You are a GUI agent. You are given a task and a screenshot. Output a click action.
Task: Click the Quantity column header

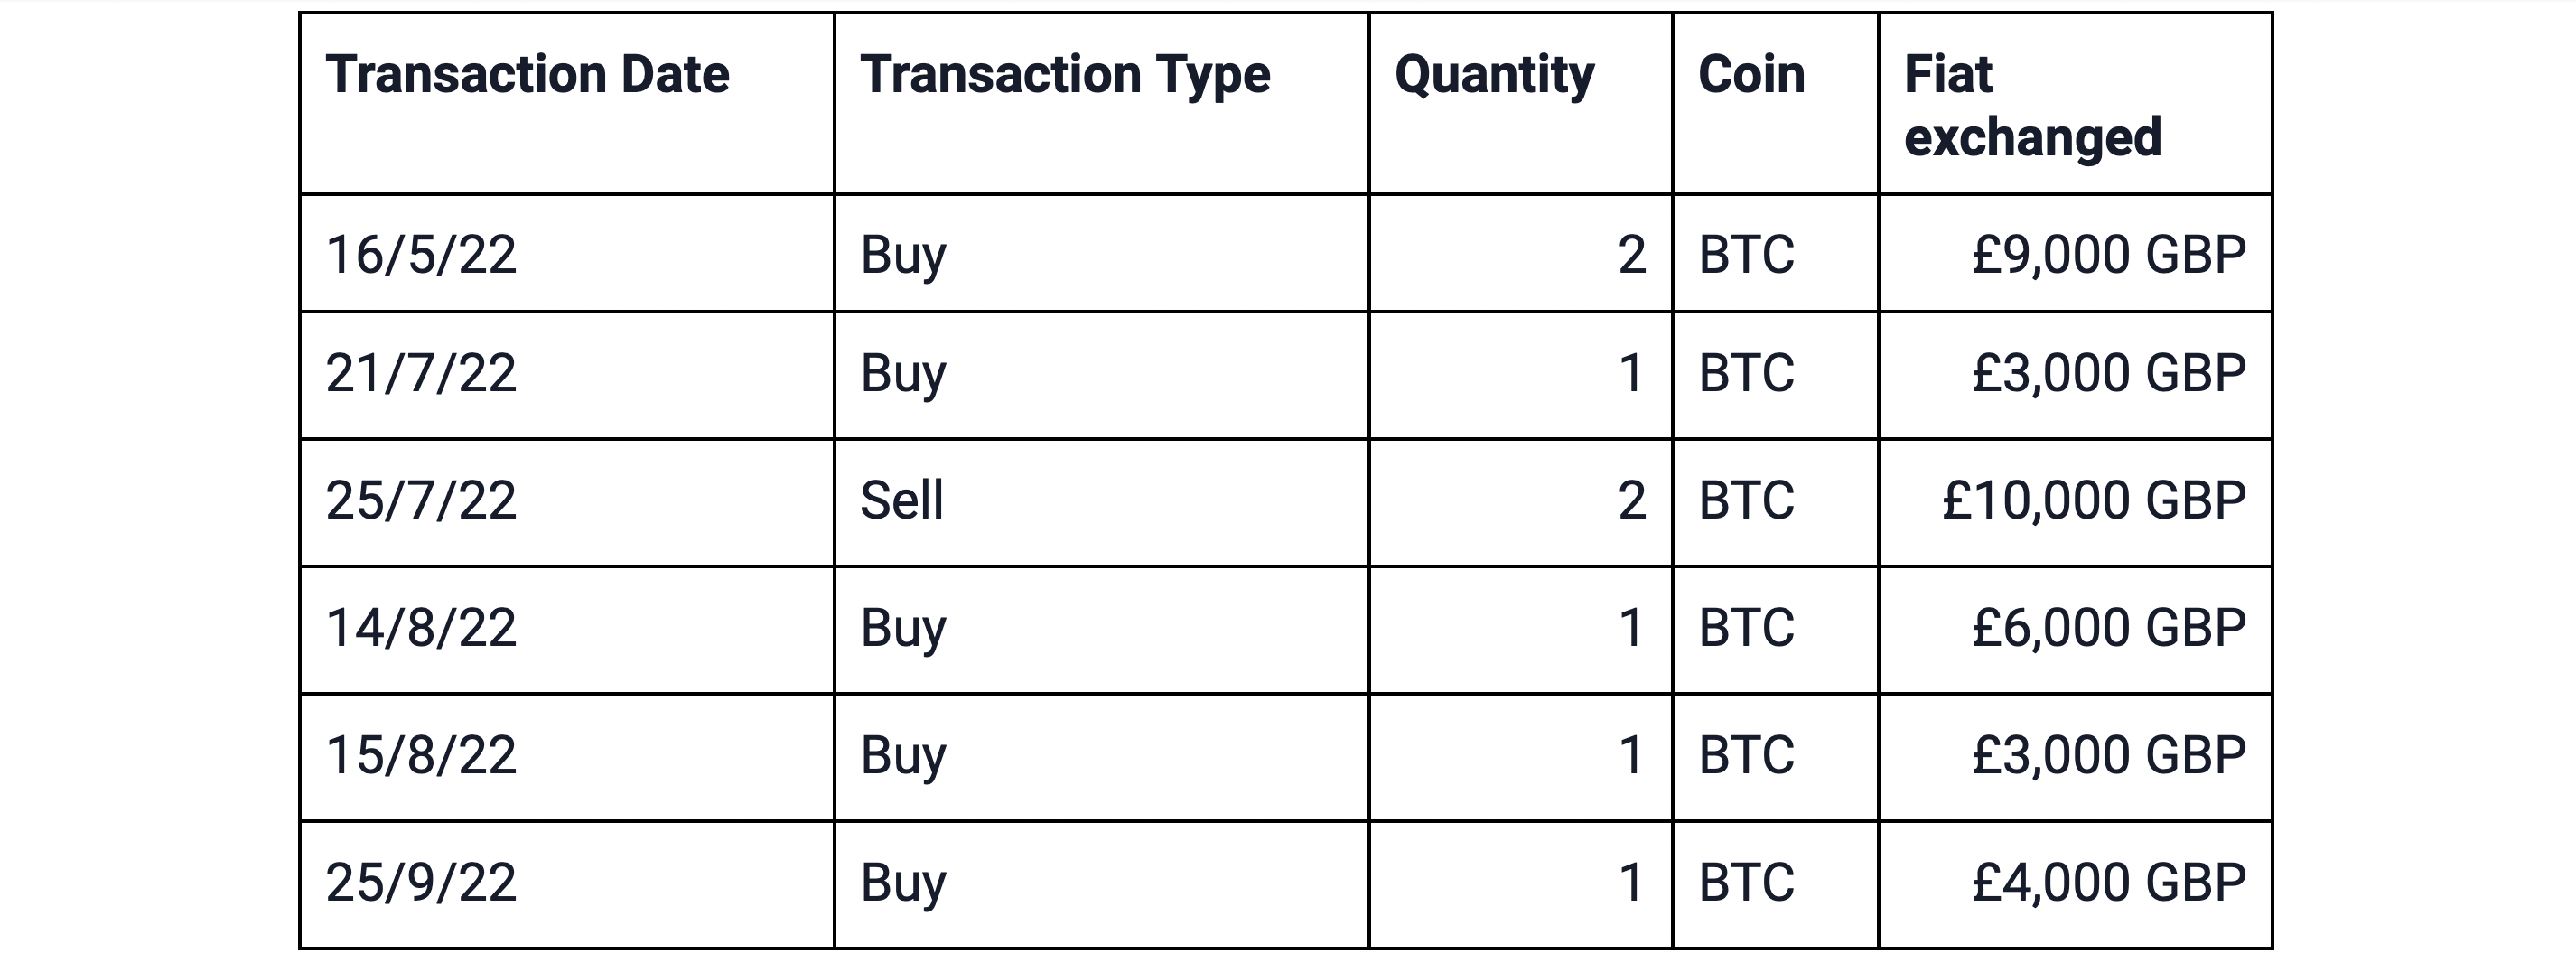[1494, 75]
